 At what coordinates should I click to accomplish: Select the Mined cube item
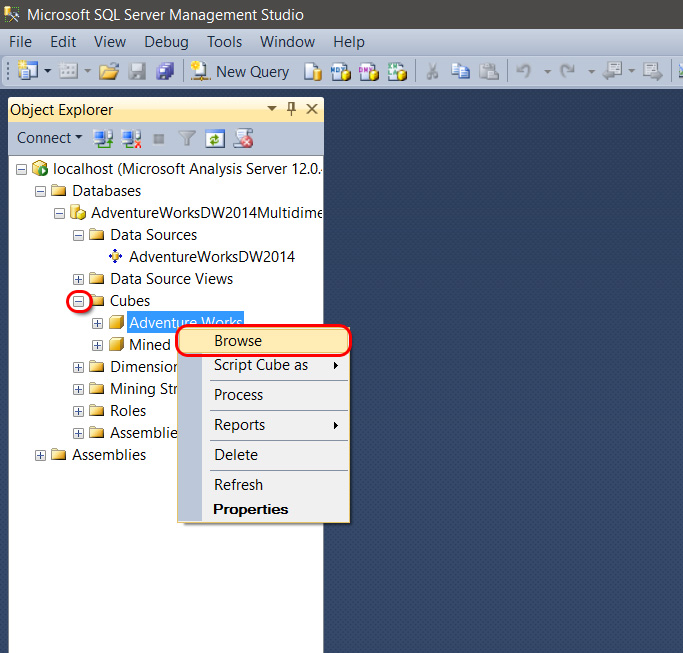(150, 345)
